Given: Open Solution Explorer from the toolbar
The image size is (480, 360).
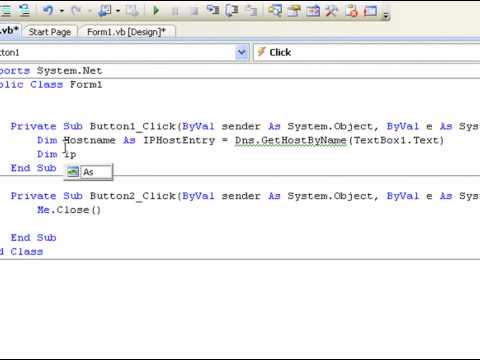Looking at the screenshot, I should [275, 11].
